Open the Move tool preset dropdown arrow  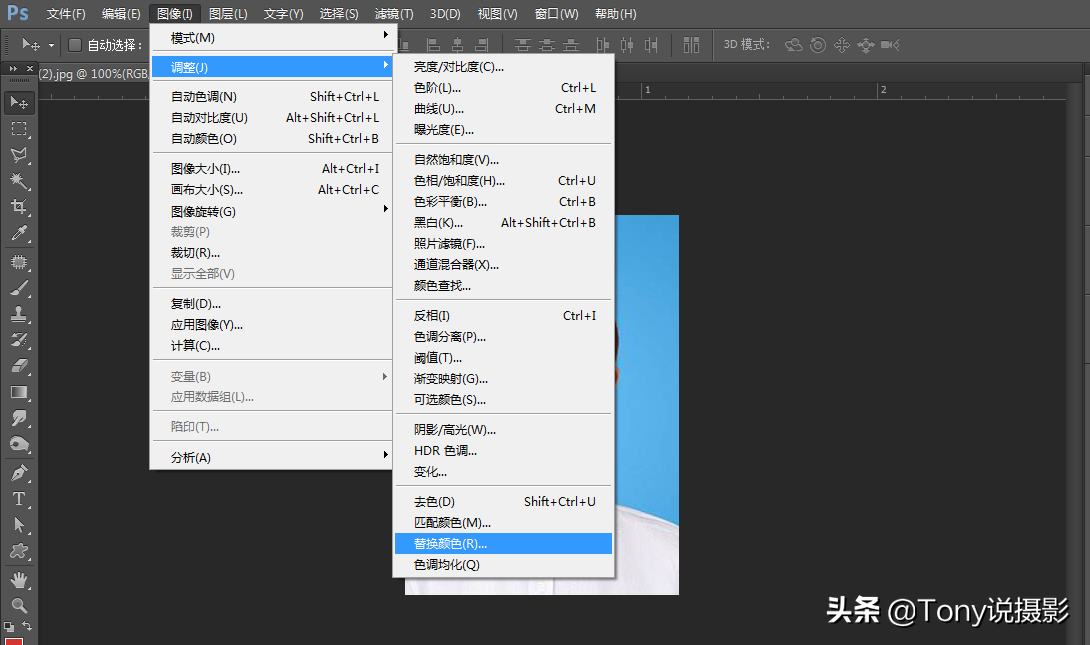(x=51, y=46)
